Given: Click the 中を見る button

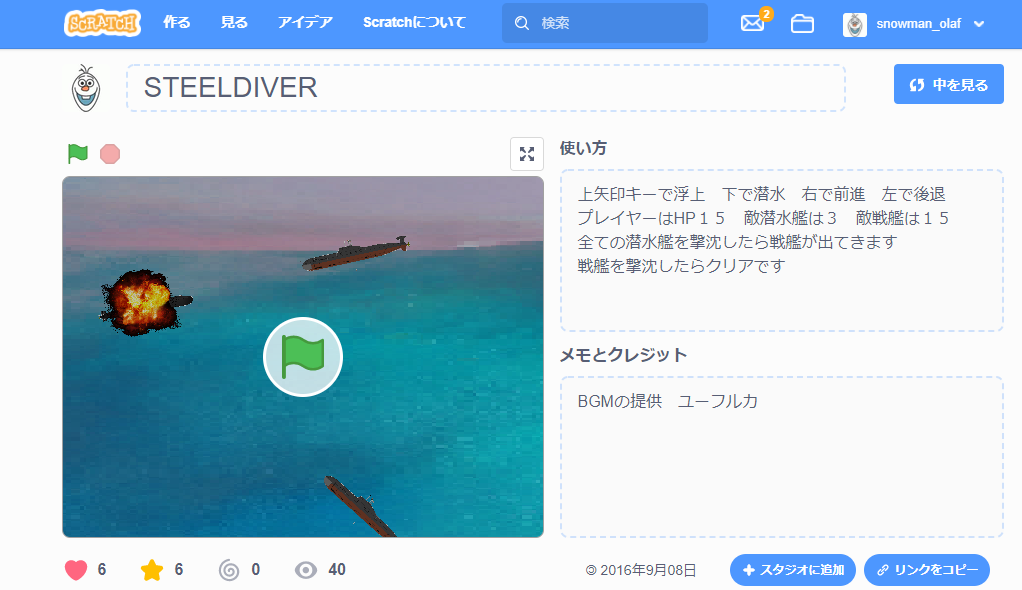Looking at the screenshot, I should tap(948, 84).
